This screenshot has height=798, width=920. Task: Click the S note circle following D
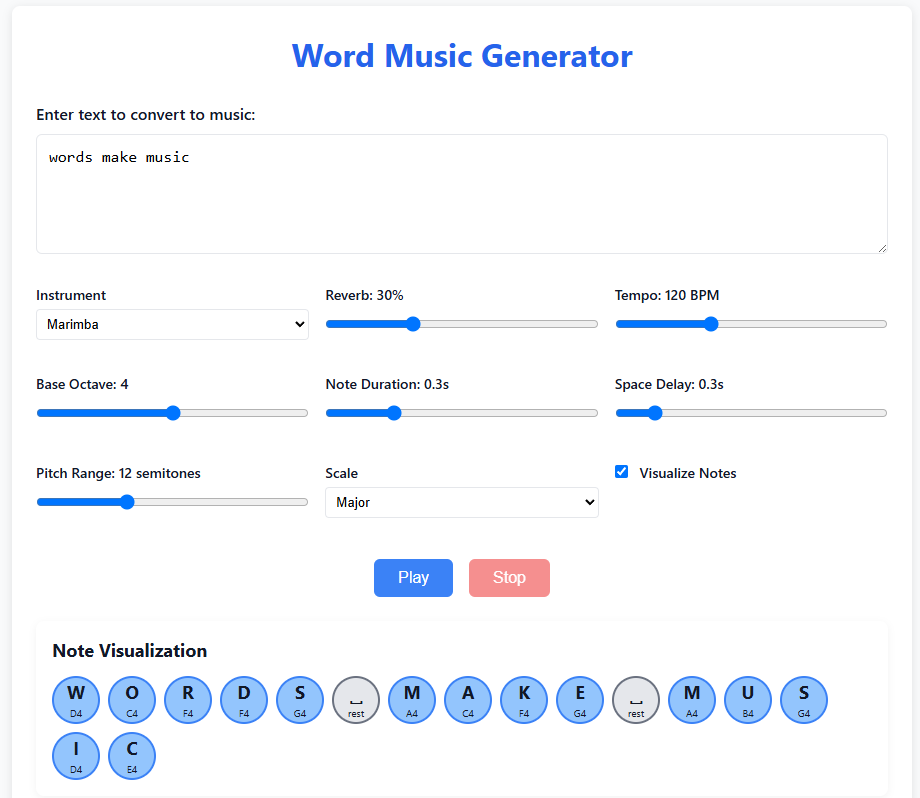click(x=300, y=700)
